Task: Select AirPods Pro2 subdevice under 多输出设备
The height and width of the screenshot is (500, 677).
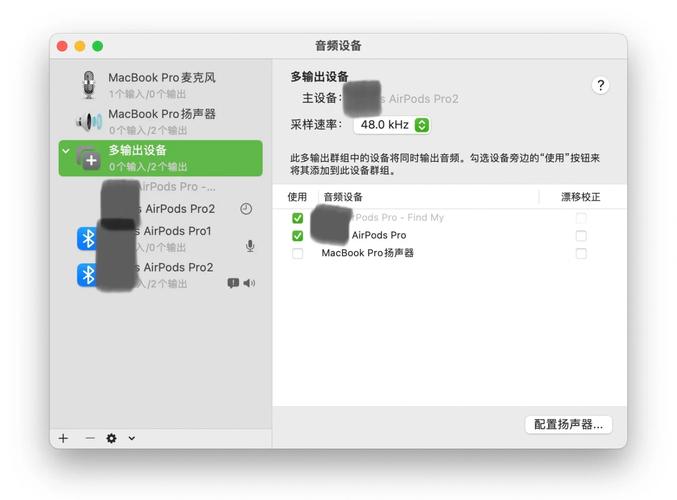Action: click(x=160, y=209)
